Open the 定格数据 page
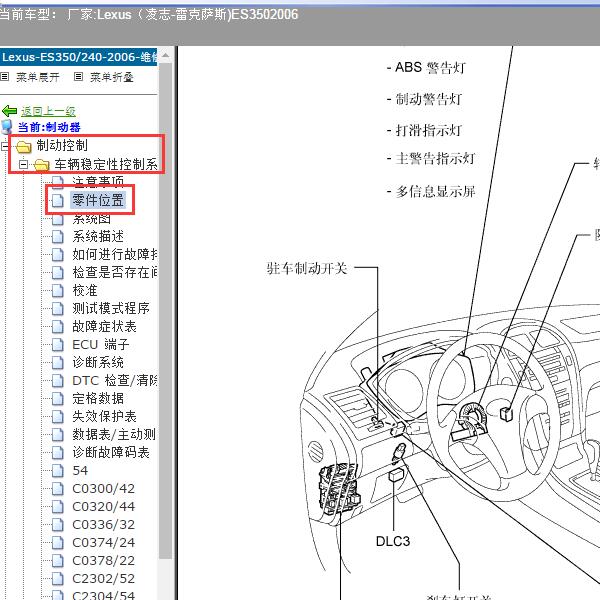600x600 pixels. coord(98,398)
